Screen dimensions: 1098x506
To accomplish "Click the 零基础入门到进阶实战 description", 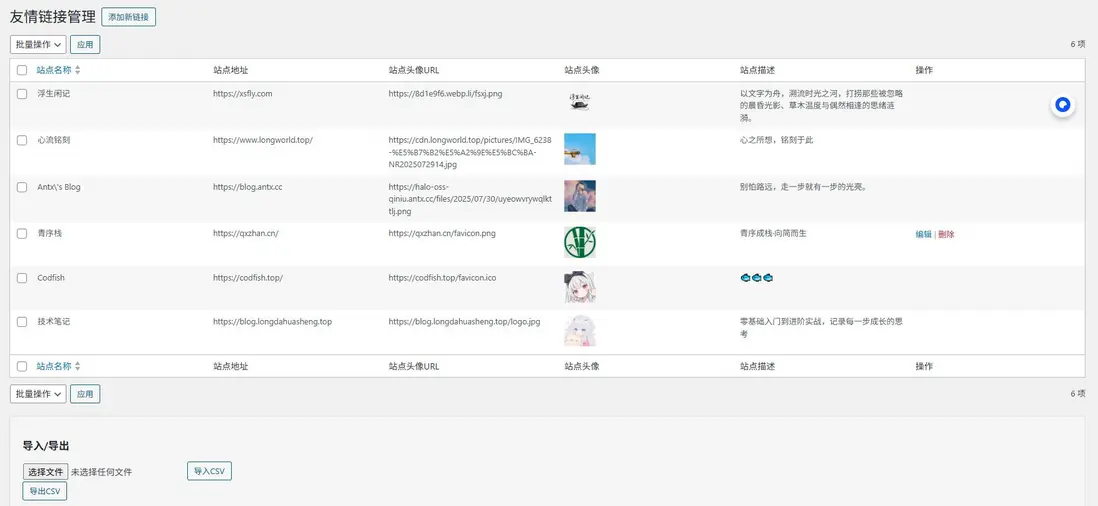I will pos(821,328).
